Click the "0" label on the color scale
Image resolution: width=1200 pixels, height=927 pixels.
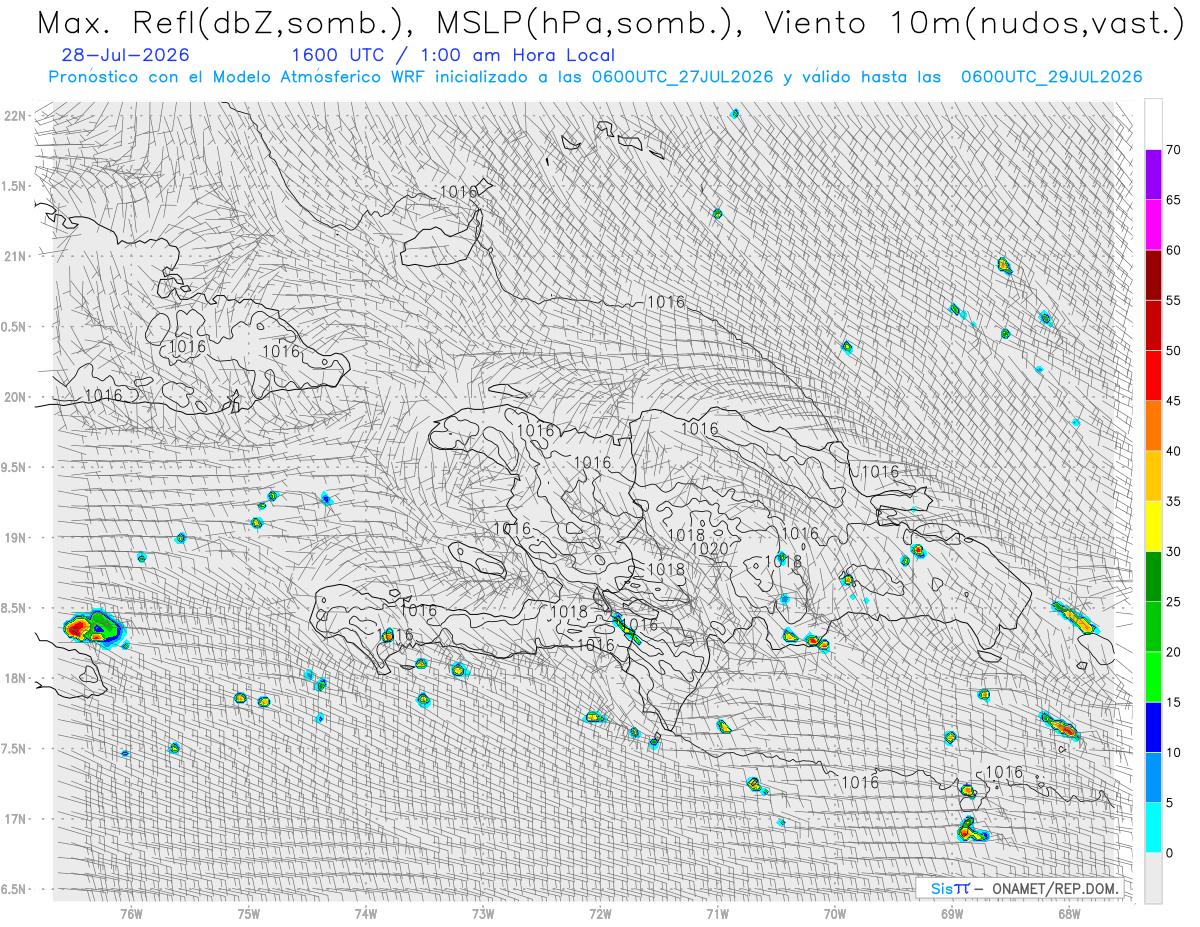(1169, 852)
